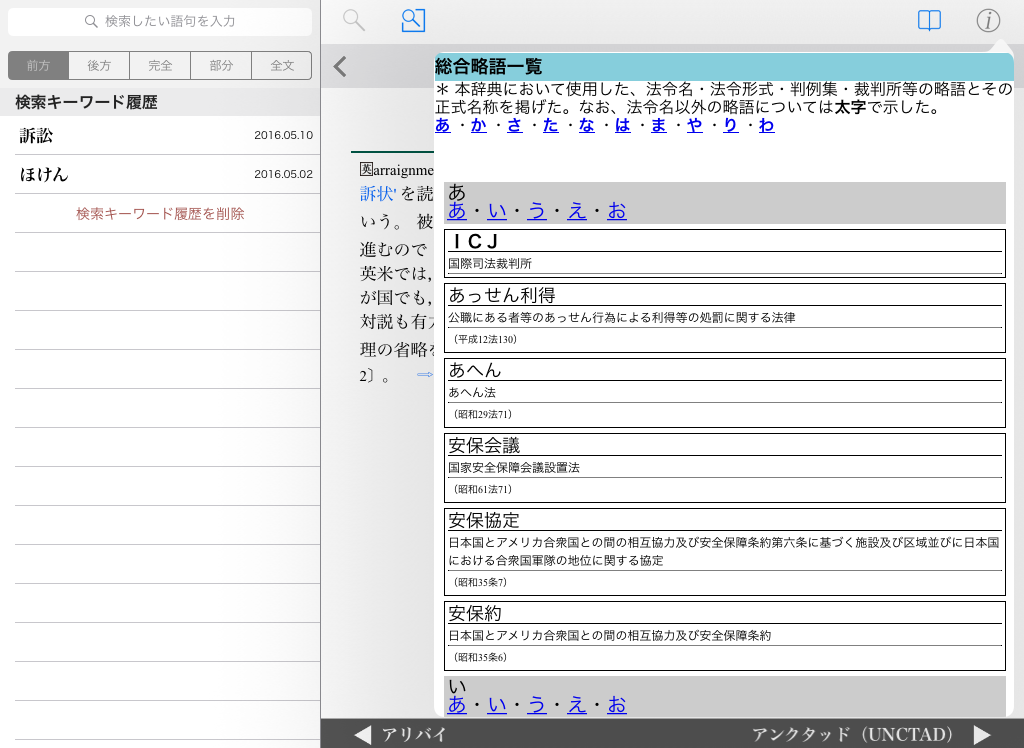Switch to 部分 search mode
Screen dimensions: 1024x748
(x=221, y=65)
